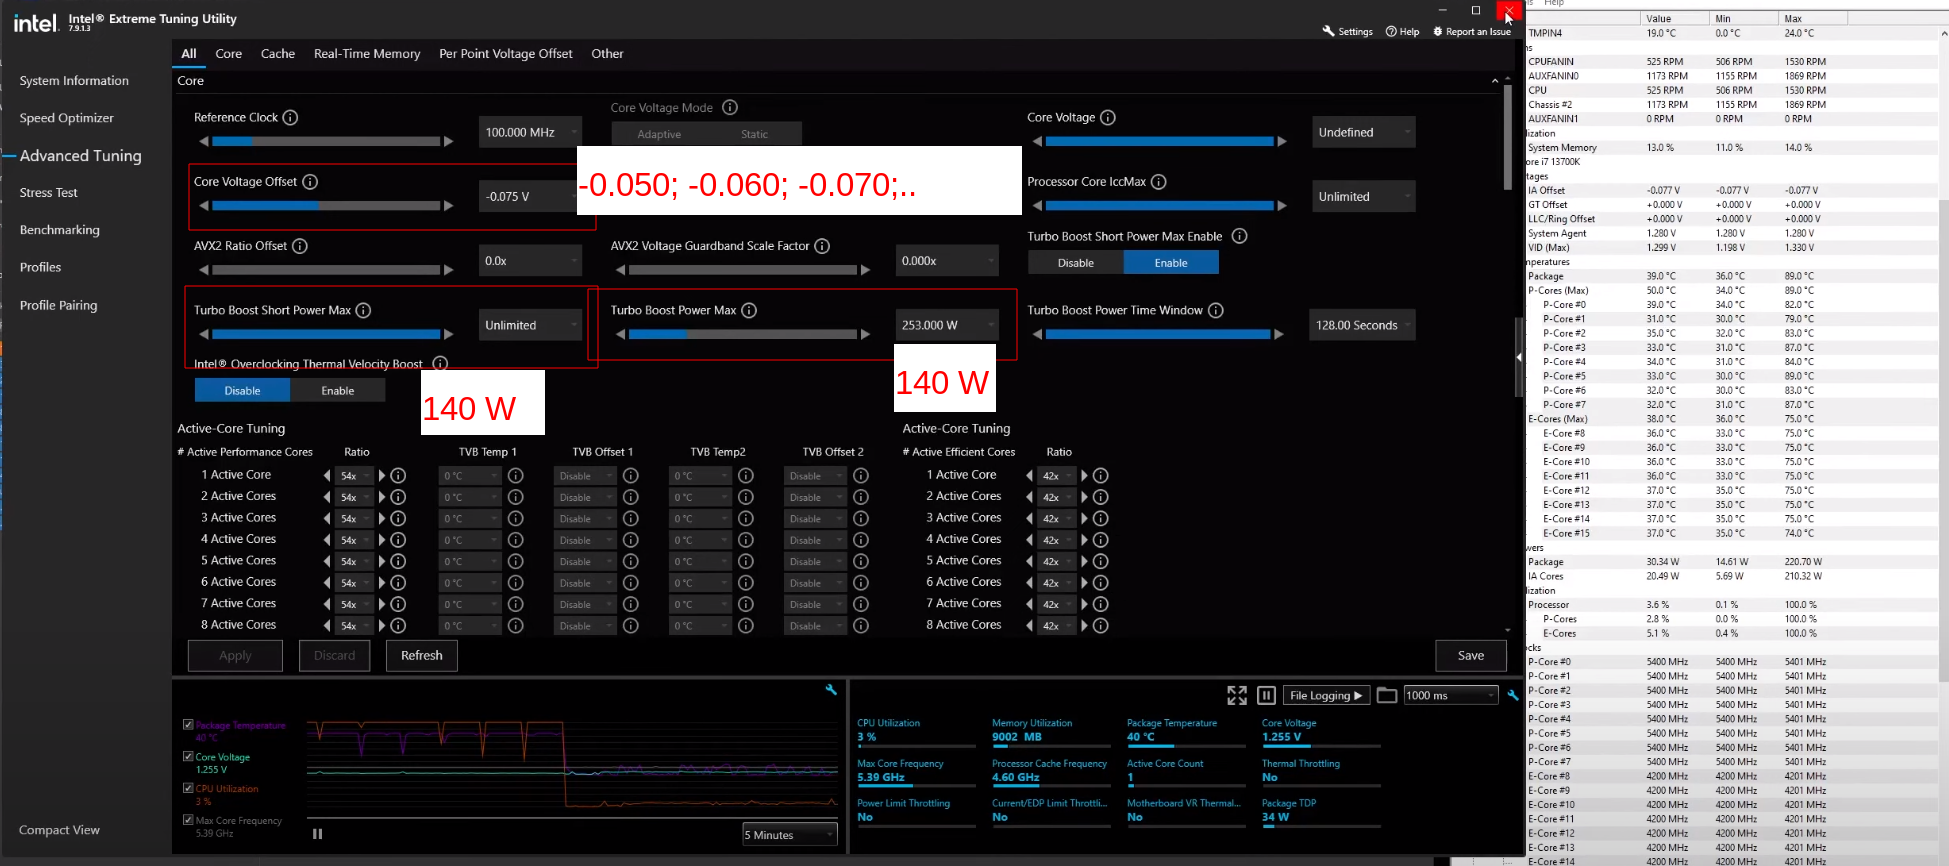Enable Overclocking Thermal Velocity Boost

338,391
